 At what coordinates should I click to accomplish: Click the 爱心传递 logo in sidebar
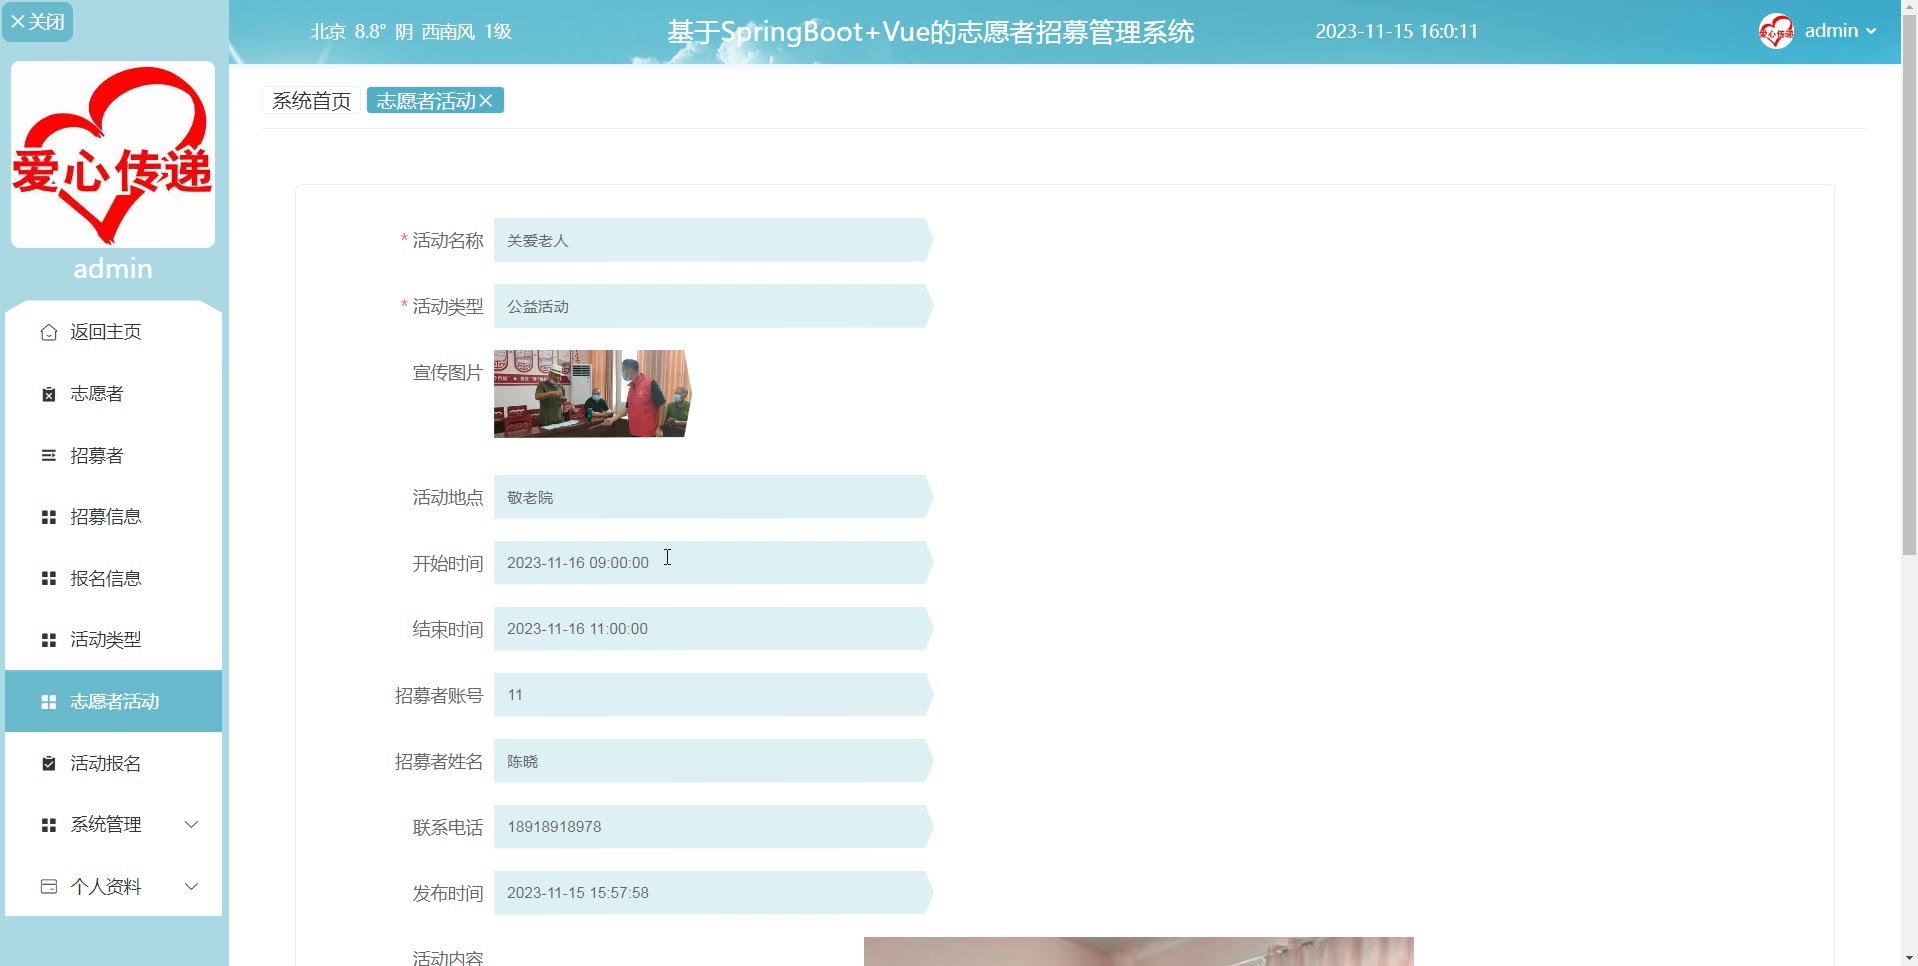pyautogui.click(x=113, y=154)
